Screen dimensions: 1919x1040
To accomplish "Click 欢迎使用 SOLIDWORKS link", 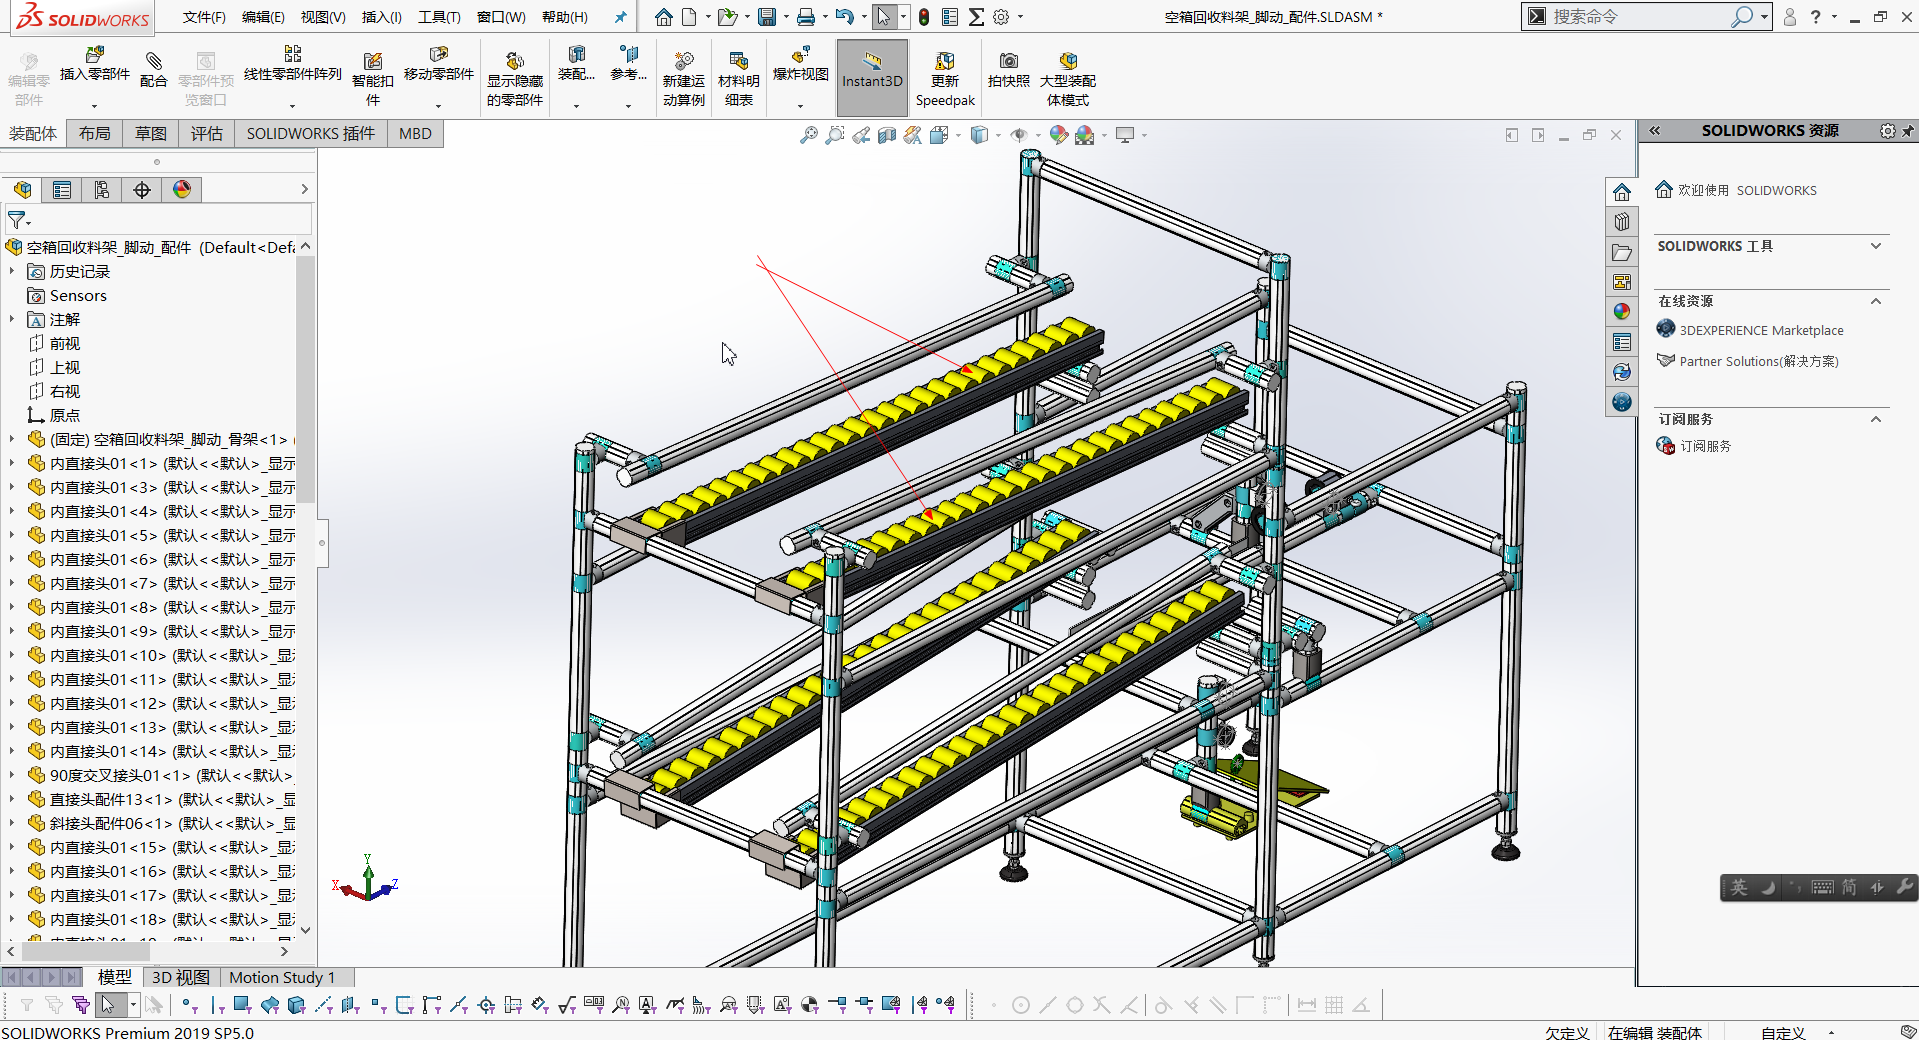I will click(1747, 190).
